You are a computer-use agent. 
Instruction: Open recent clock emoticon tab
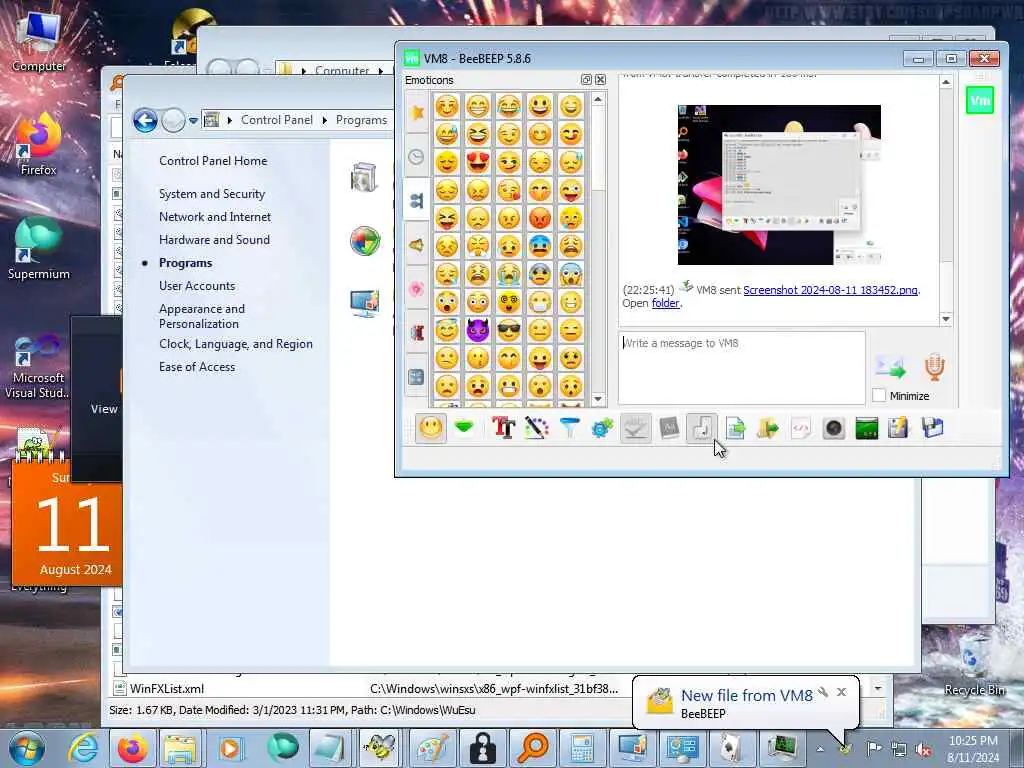coord(417,157)
